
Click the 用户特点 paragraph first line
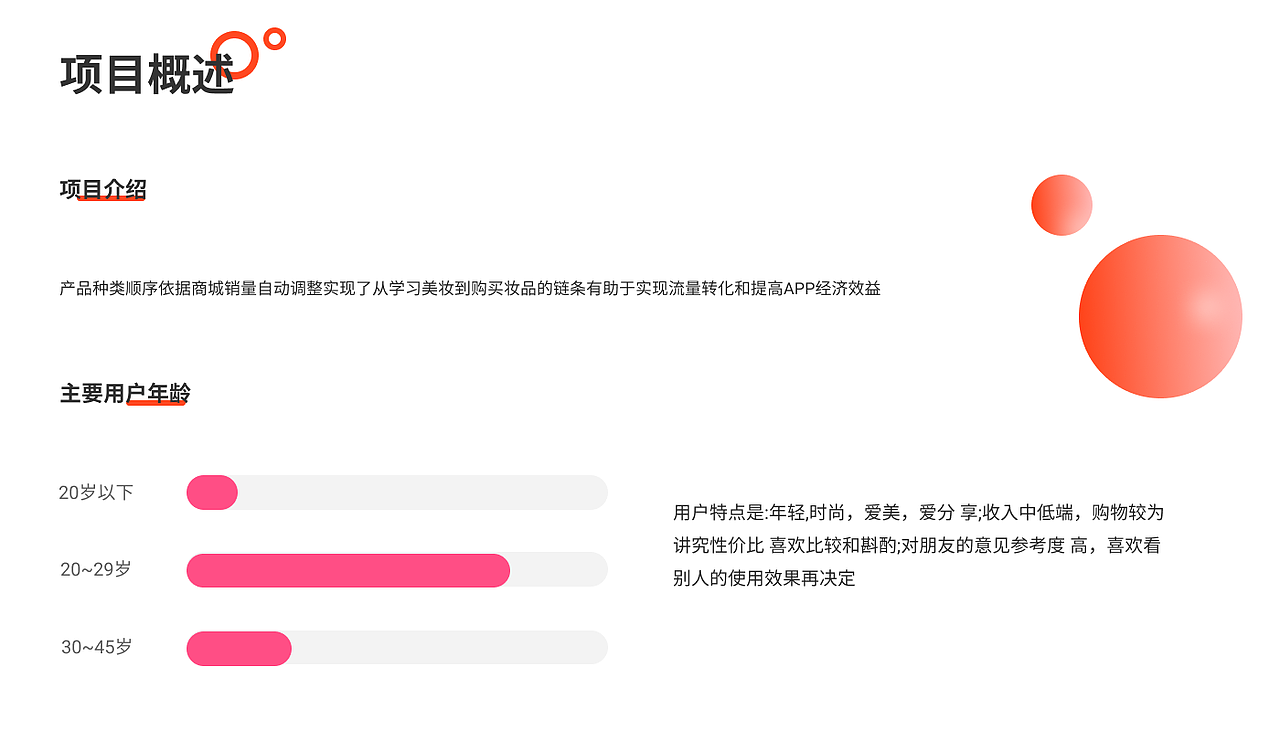coord(919,513)
